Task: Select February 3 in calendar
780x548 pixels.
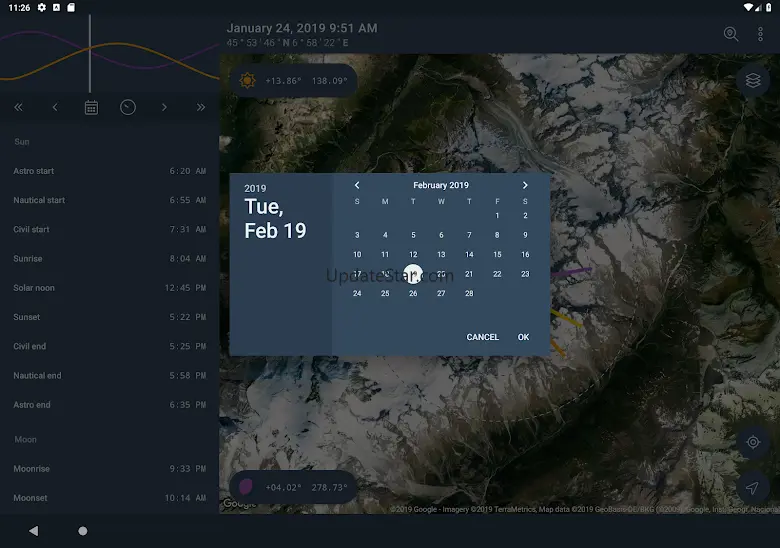Action: click(x=357, y=235)
